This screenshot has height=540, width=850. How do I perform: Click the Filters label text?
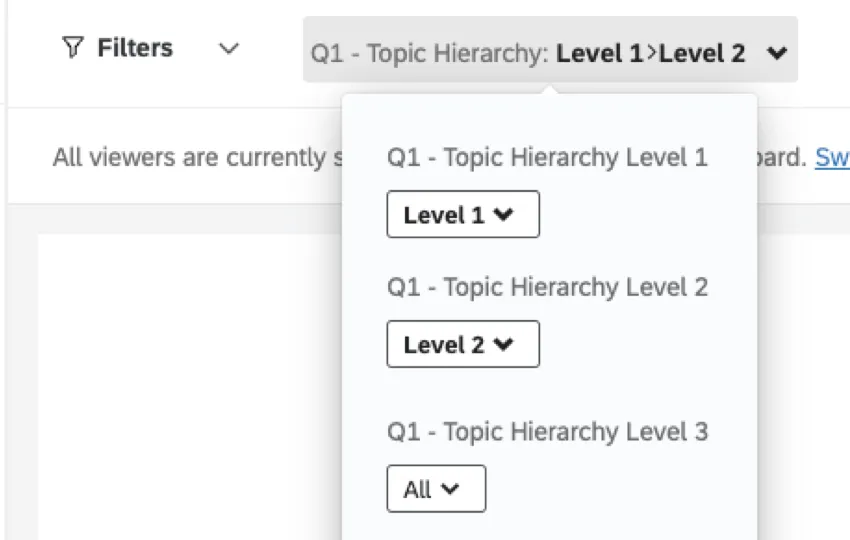(134, 48)
